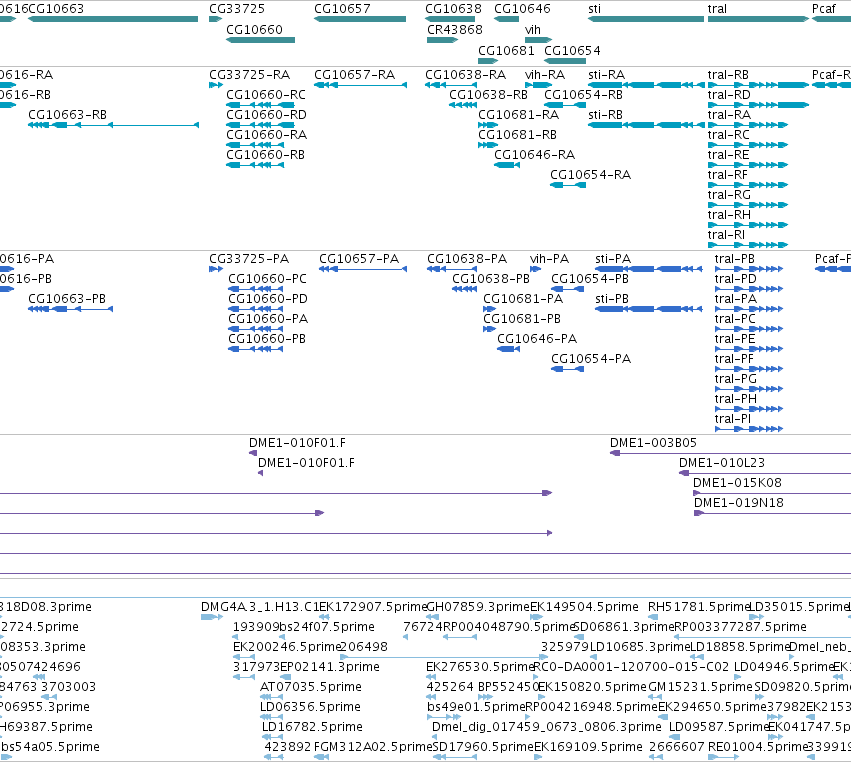
Task: Select transcript CG10657-RA
Action: coord(360,85)
